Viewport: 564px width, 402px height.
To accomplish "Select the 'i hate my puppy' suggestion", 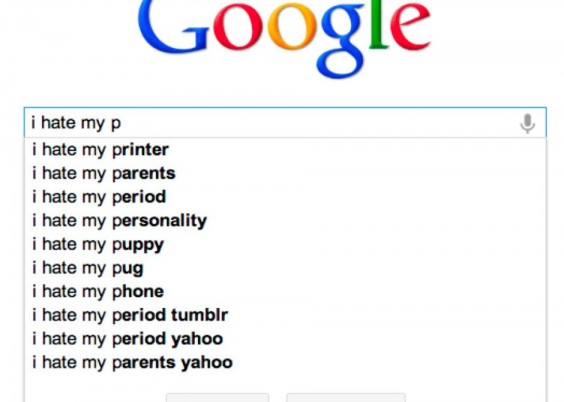I will pyautogui.click(x=285, y=245).
